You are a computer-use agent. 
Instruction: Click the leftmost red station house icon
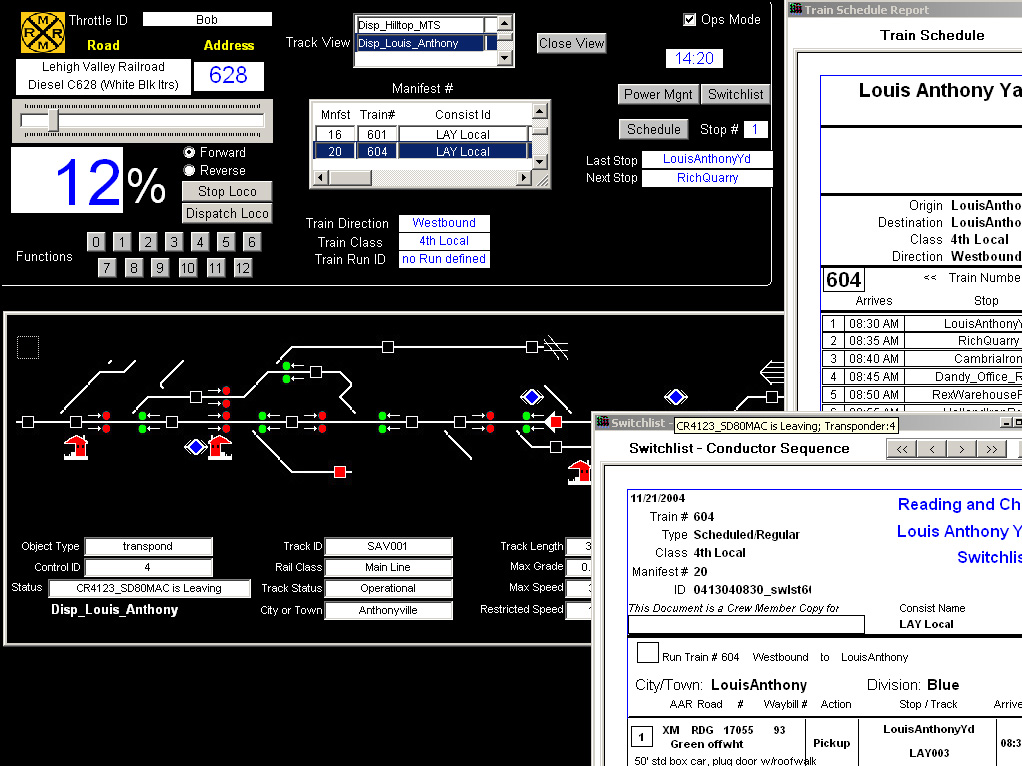point(76,446)
